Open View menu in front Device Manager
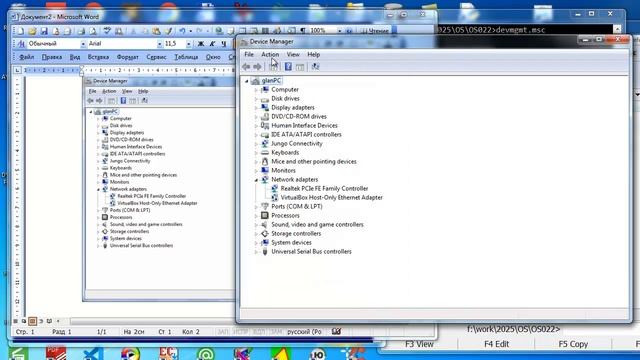640x360 pixels. (x=293, y=54)
